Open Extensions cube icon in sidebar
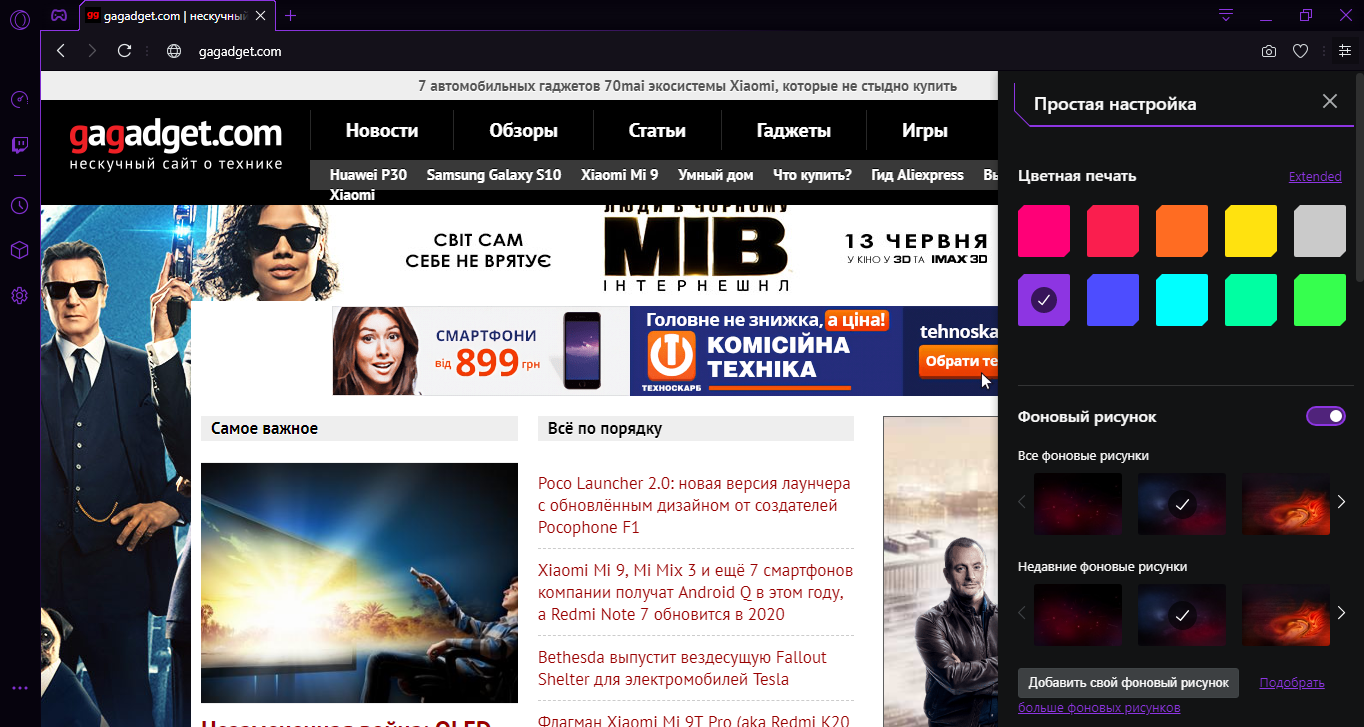Screen dimensions: 1364x727 coord(19,250)
